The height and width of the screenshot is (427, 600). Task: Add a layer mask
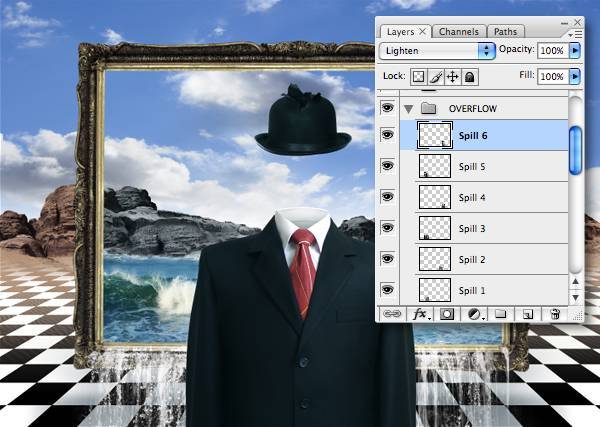(447, 315)
